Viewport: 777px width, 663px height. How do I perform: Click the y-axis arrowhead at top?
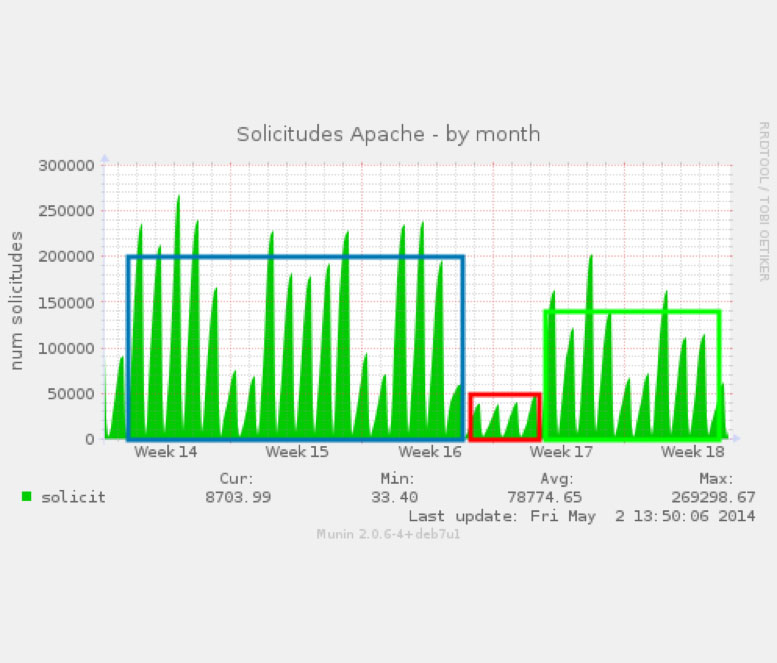click(104, 159)
